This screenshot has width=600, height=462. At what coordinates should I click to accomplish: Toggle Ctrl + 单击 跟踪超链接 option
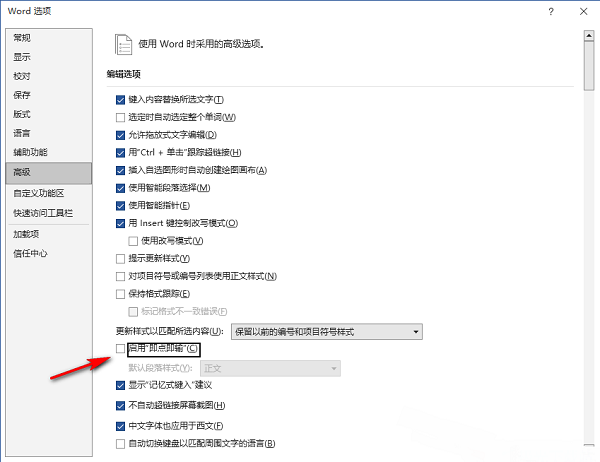pyautogui.click(x=121, y=153)
